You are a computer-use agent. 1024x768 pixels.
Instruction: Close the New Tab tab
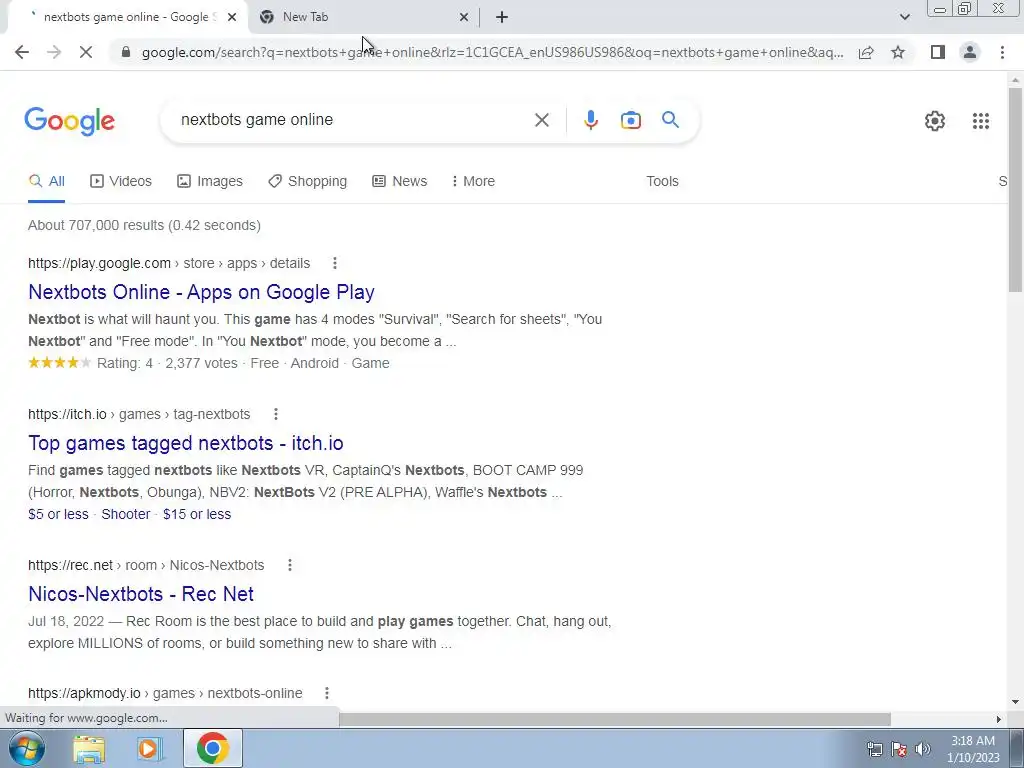click(464, 17)
